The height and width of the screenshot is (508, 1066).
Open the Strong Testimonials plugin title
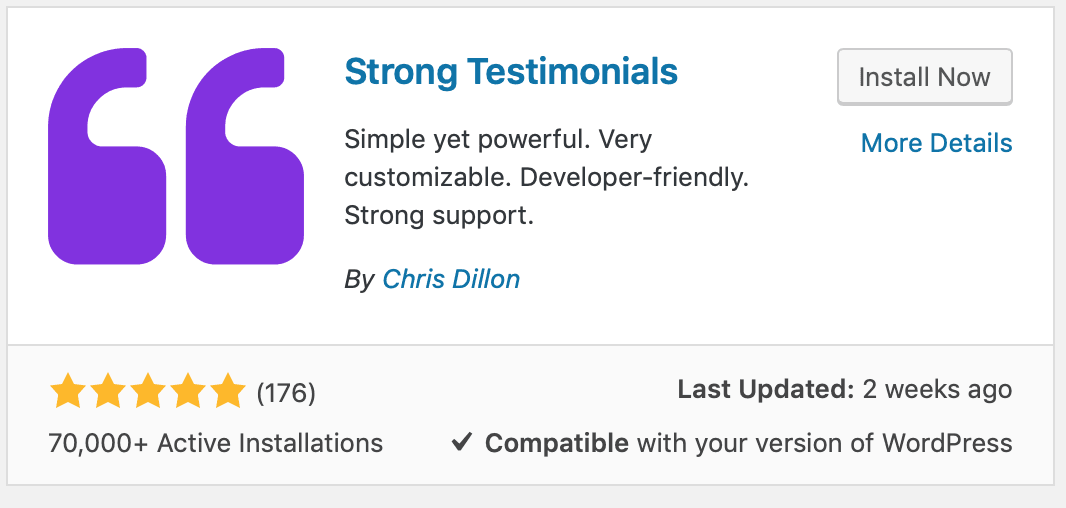tap(511, 71)
